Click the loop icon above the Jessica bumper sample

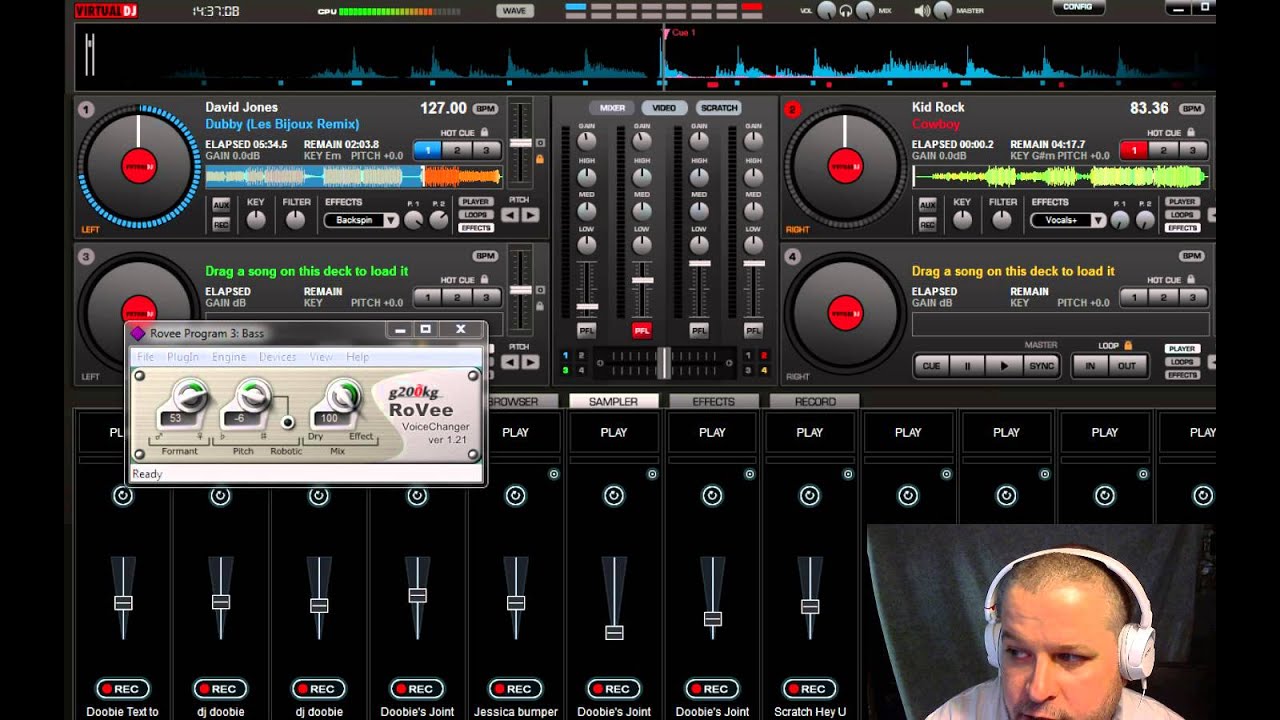tap(515, 496)
